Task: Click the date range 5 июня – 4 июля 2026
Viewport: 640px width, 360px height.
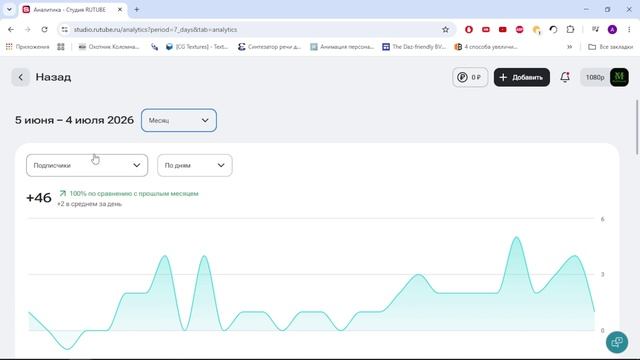Action: (x=74, y=120)
